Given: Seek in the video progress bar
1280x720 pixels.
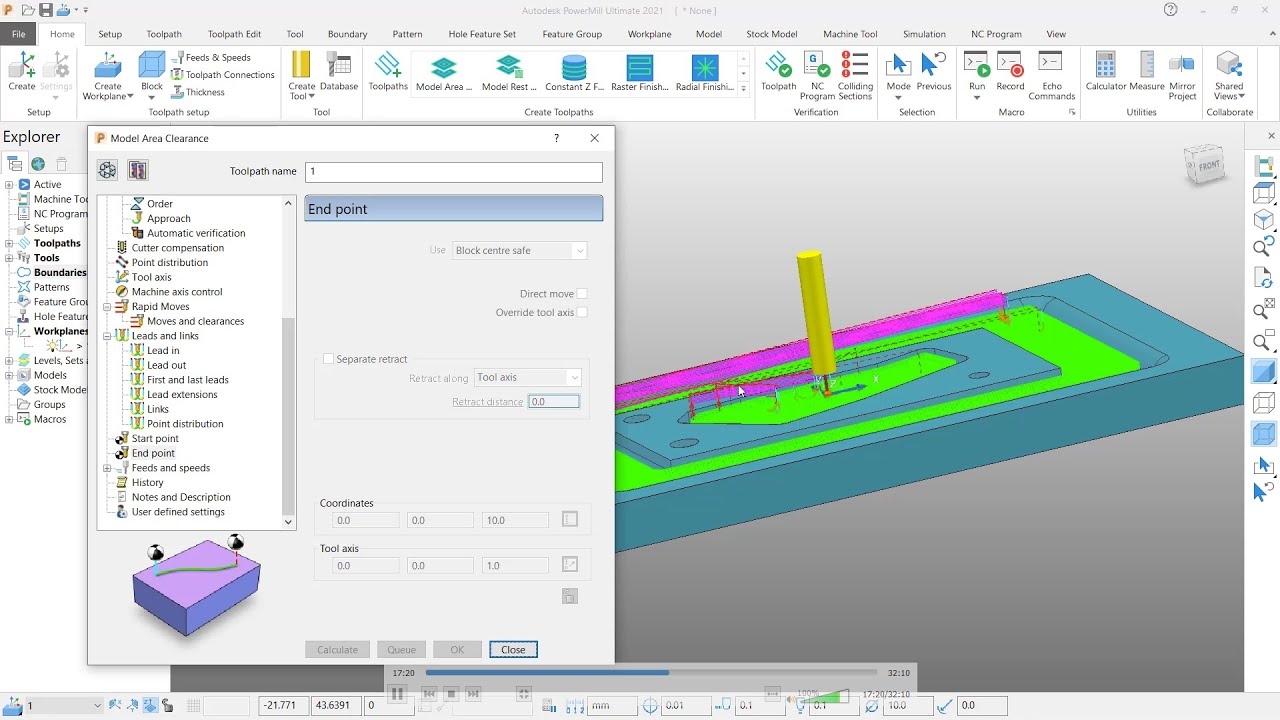Looking at the screenshot, I should 651,673.
